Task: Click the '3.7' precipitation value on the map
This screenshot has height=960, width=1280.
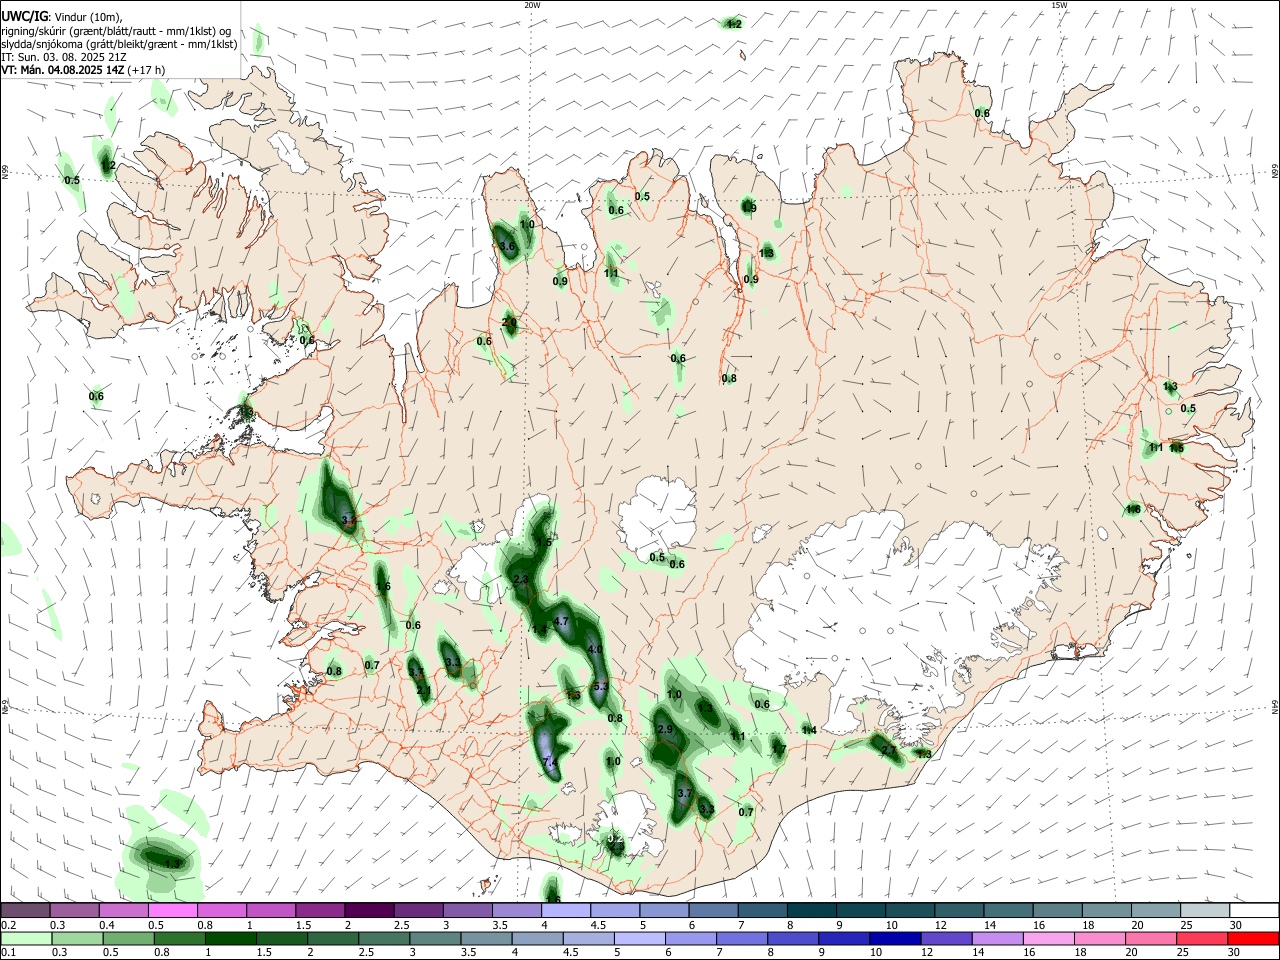Action: (x=685, y=793)
